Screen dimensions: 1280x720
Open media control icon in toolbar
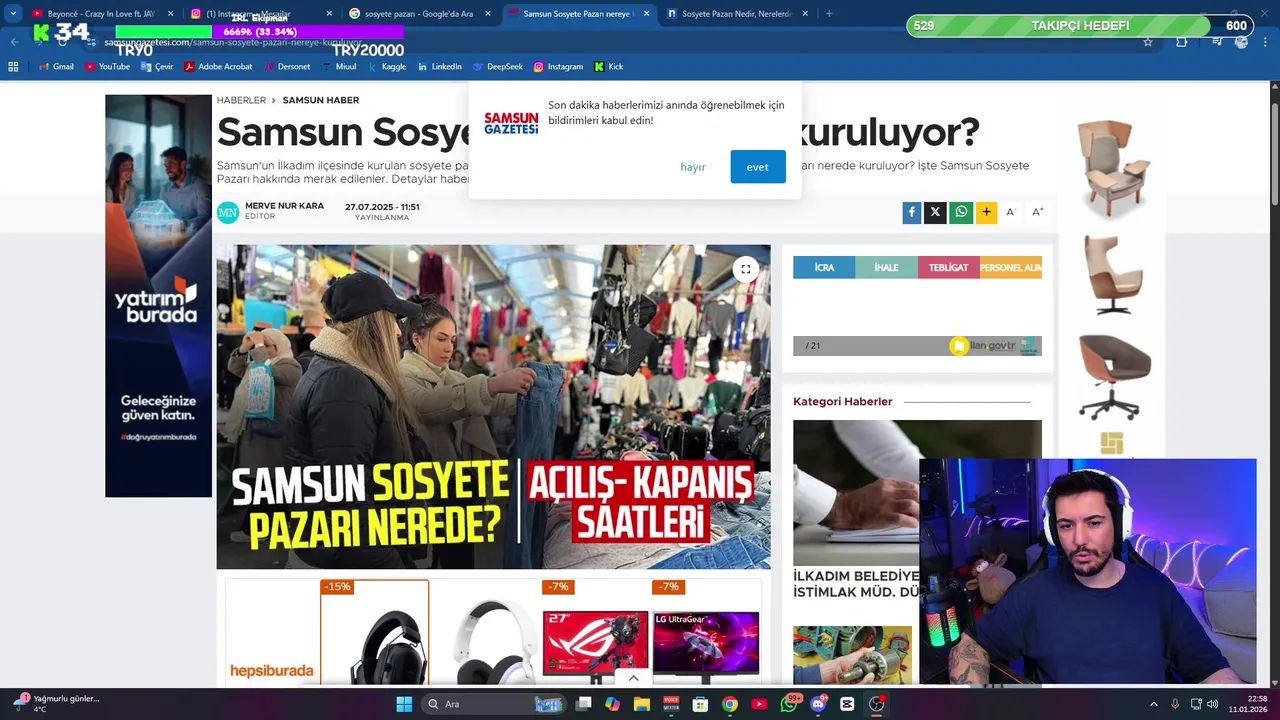click(1216, 42)
